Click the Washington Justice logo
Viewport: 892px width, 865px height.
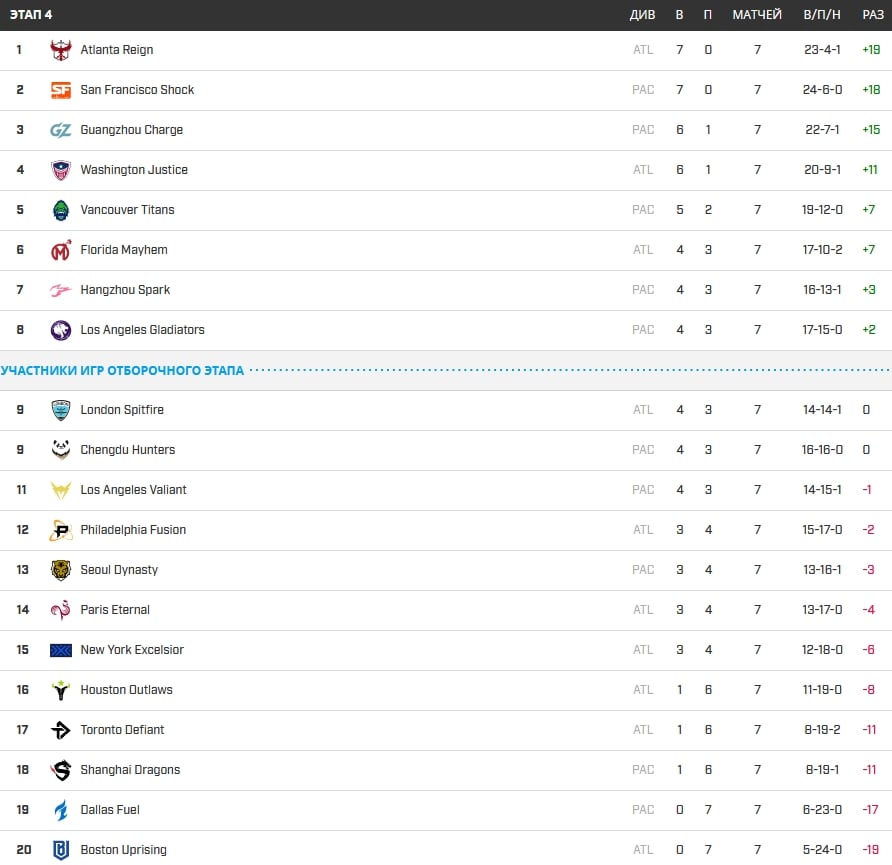click(61, 170)
